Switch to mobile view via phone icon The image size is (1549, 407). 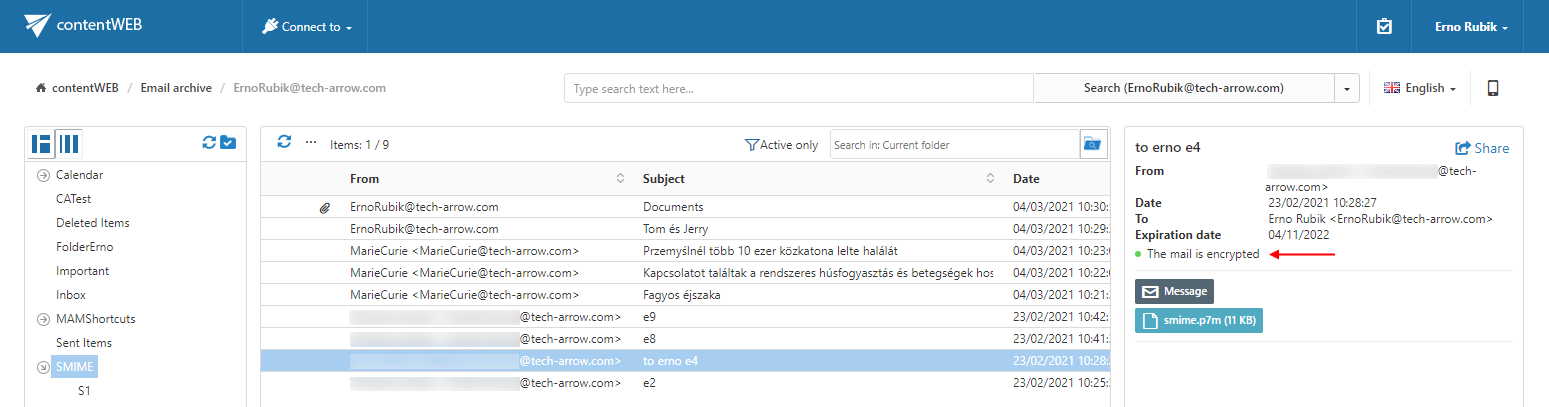click(1493, 88)
